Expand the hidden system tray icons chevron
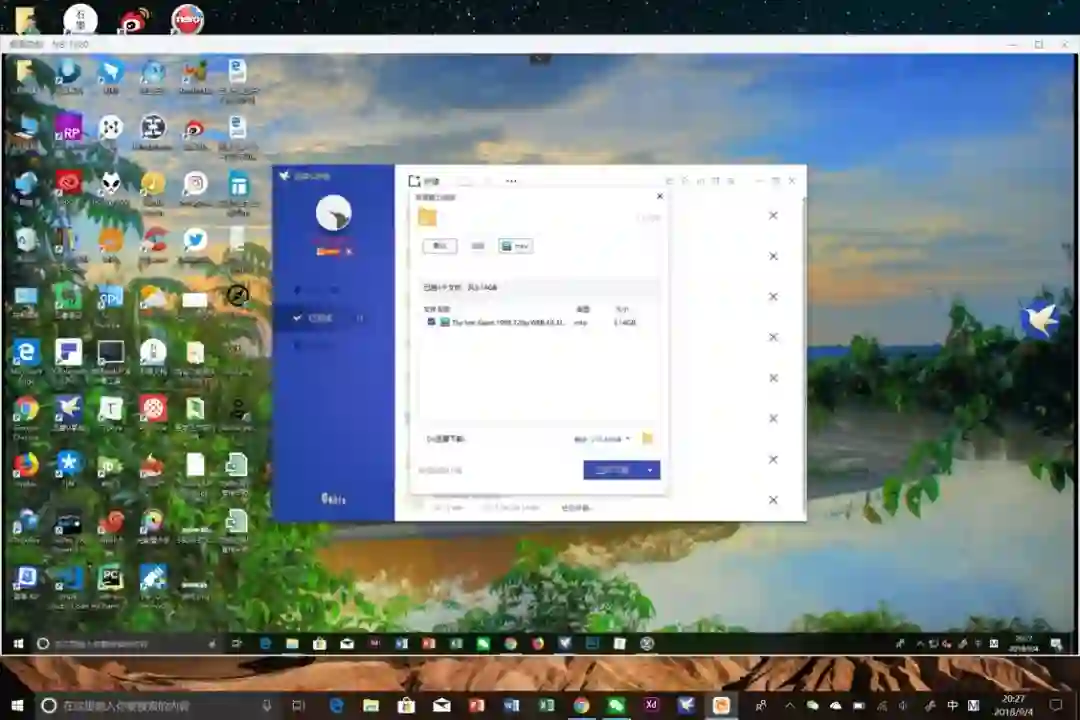This screenshot has width=1080, height=720. click(789, 706)
